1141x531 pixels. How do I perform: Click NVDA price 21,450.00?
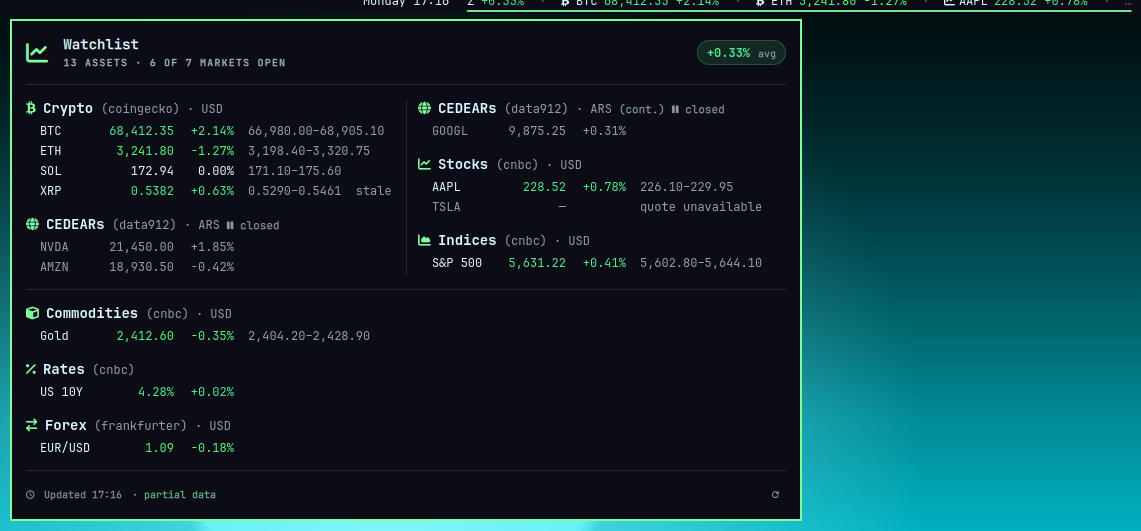click(x=141, y=247)
